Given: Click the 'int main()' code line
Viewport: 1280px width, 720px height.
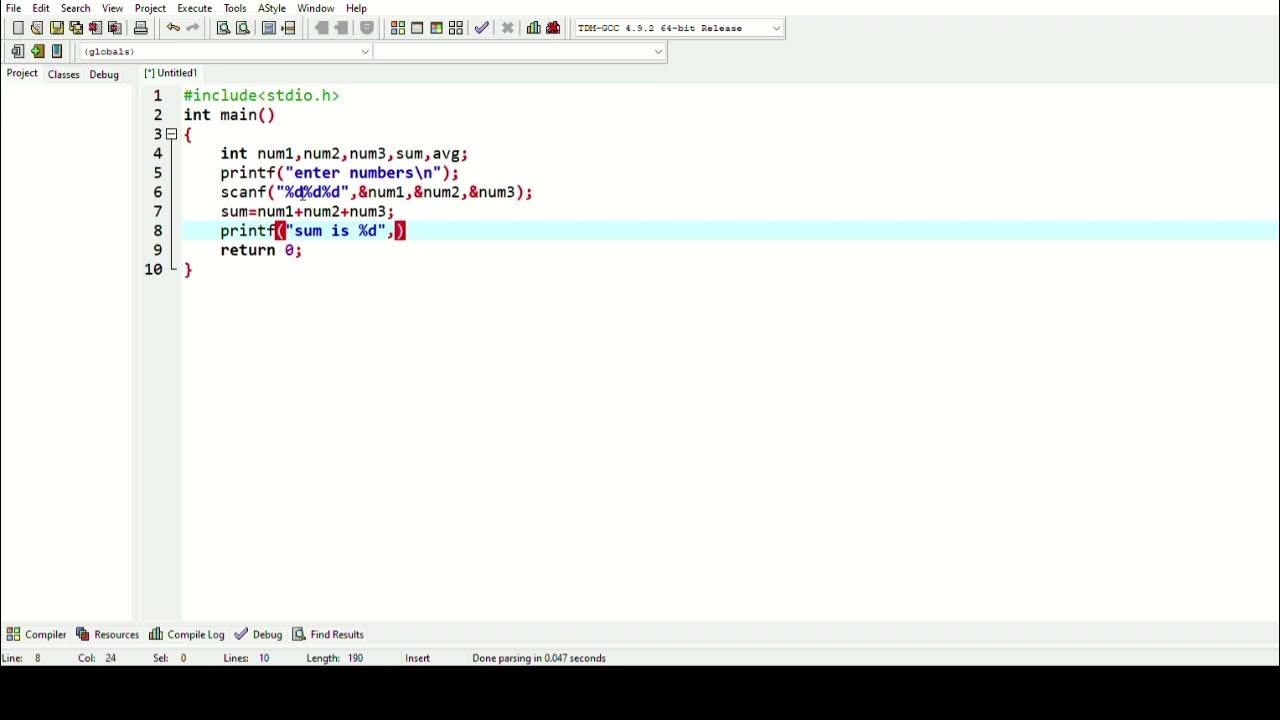Looking at the screenshot, I should pyautogui.click(x=229, y=115).
